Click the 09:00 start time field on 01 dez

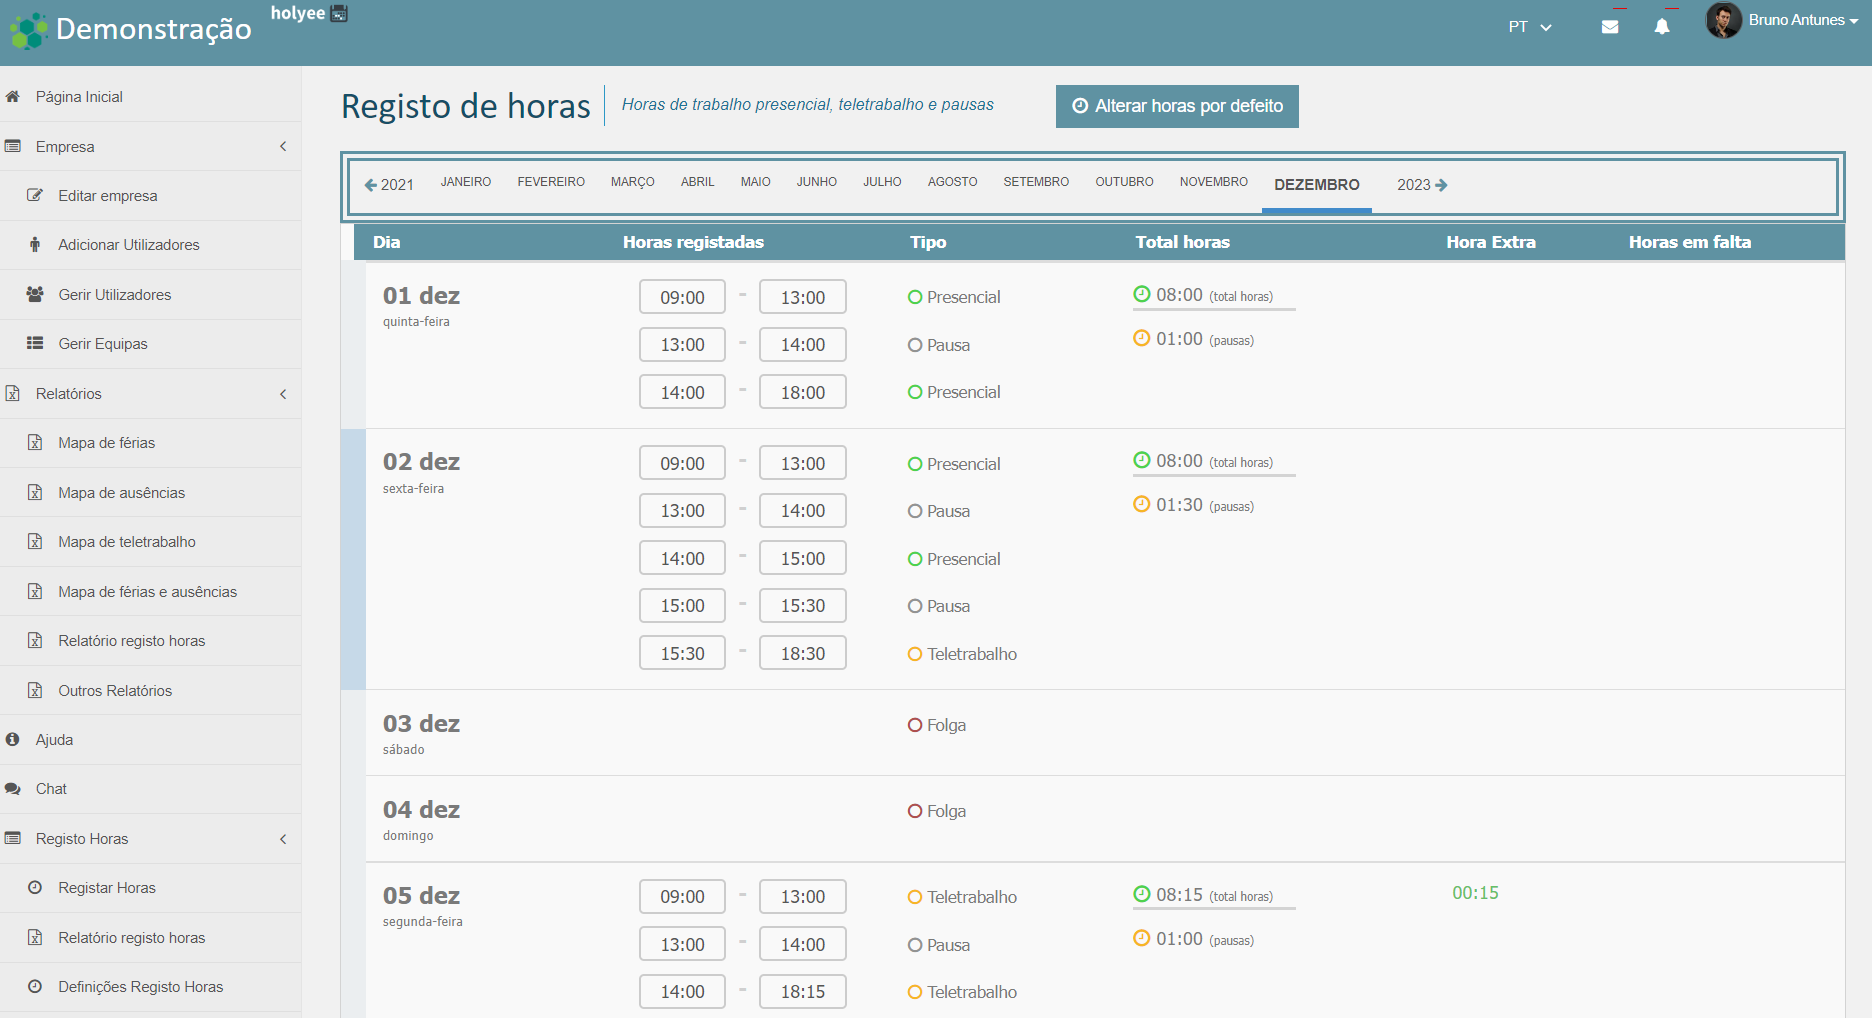(682, 296)
